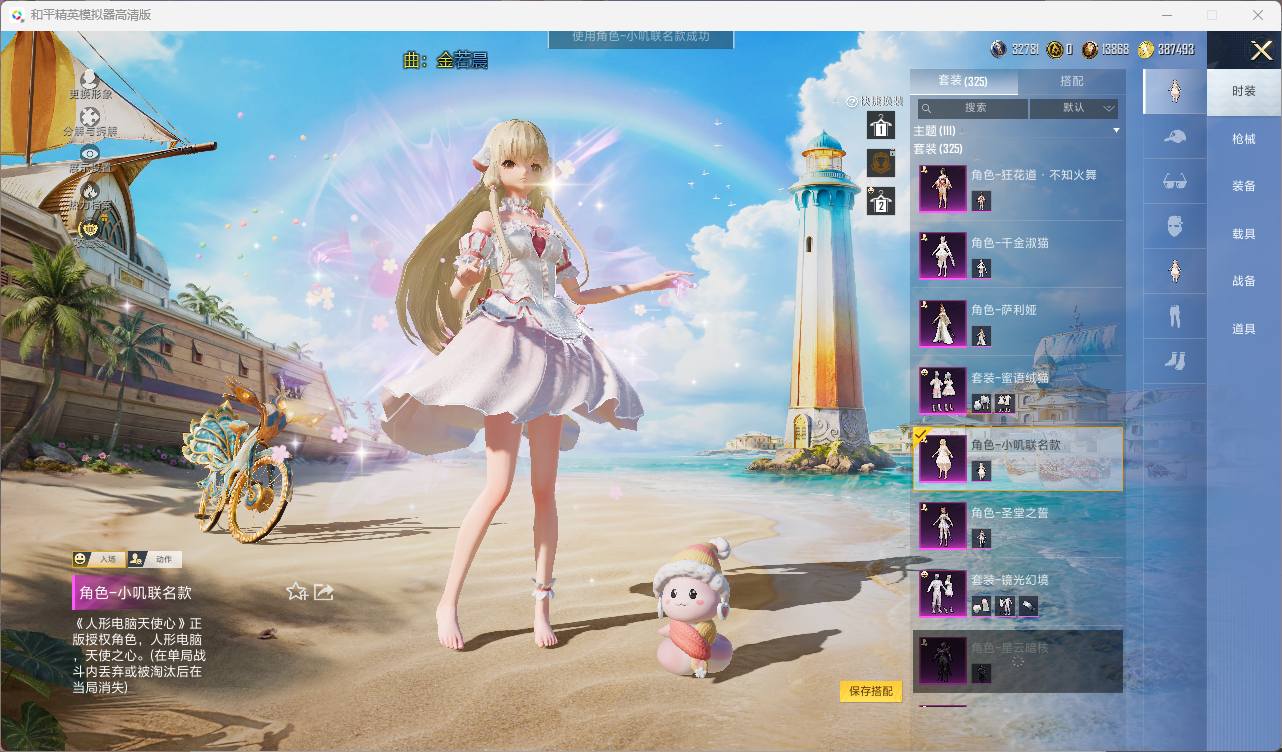Image resolution: width=1282 pixels, height=752 pixels.
Task: Expand the 主题 (111) section arrow
Action: point(1116,131)
